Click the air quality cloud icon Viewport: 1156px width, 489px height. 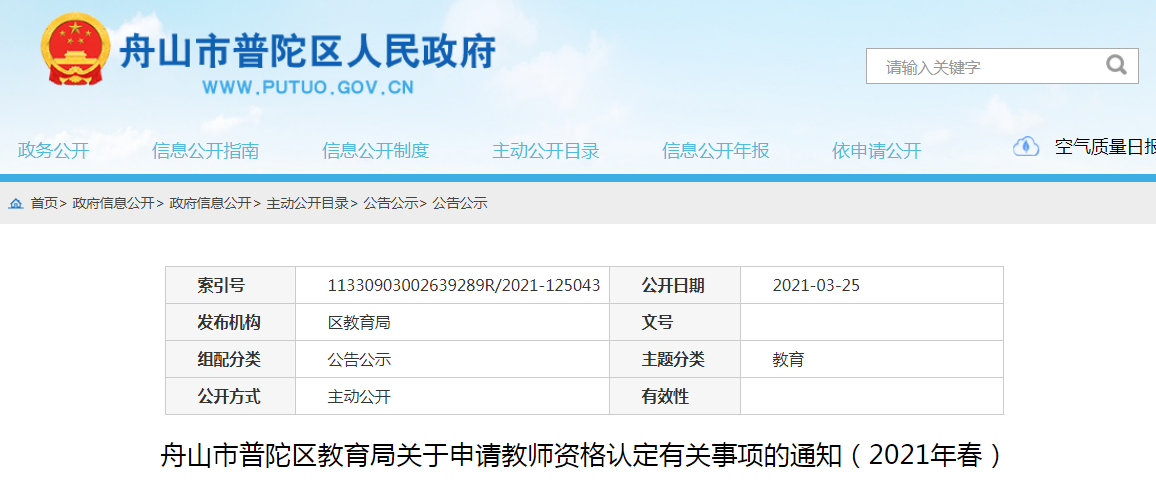(1026, 146)
